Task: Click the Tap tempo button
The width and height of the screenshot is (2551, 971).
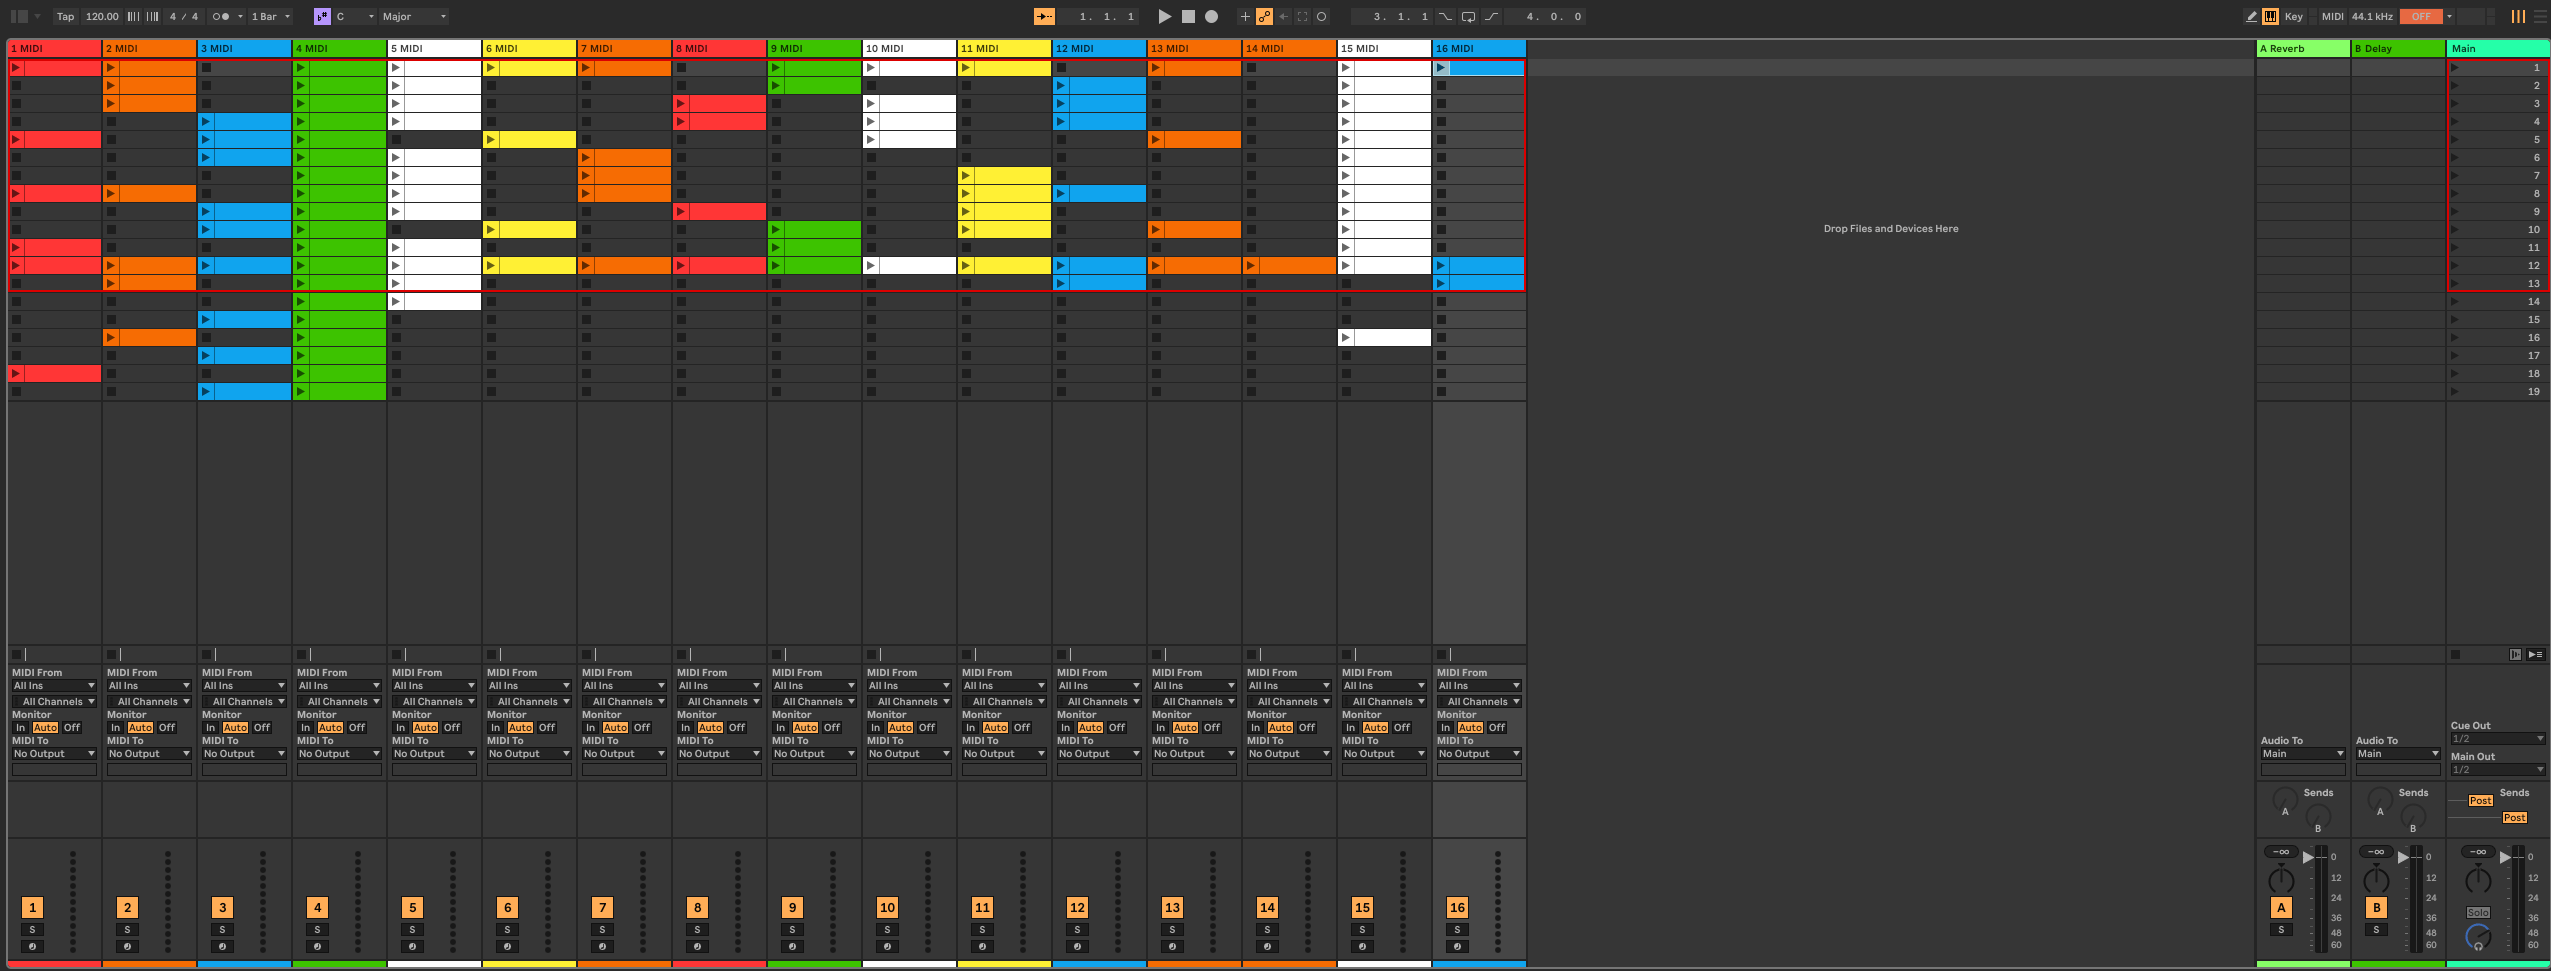Action: click(65, 17)
